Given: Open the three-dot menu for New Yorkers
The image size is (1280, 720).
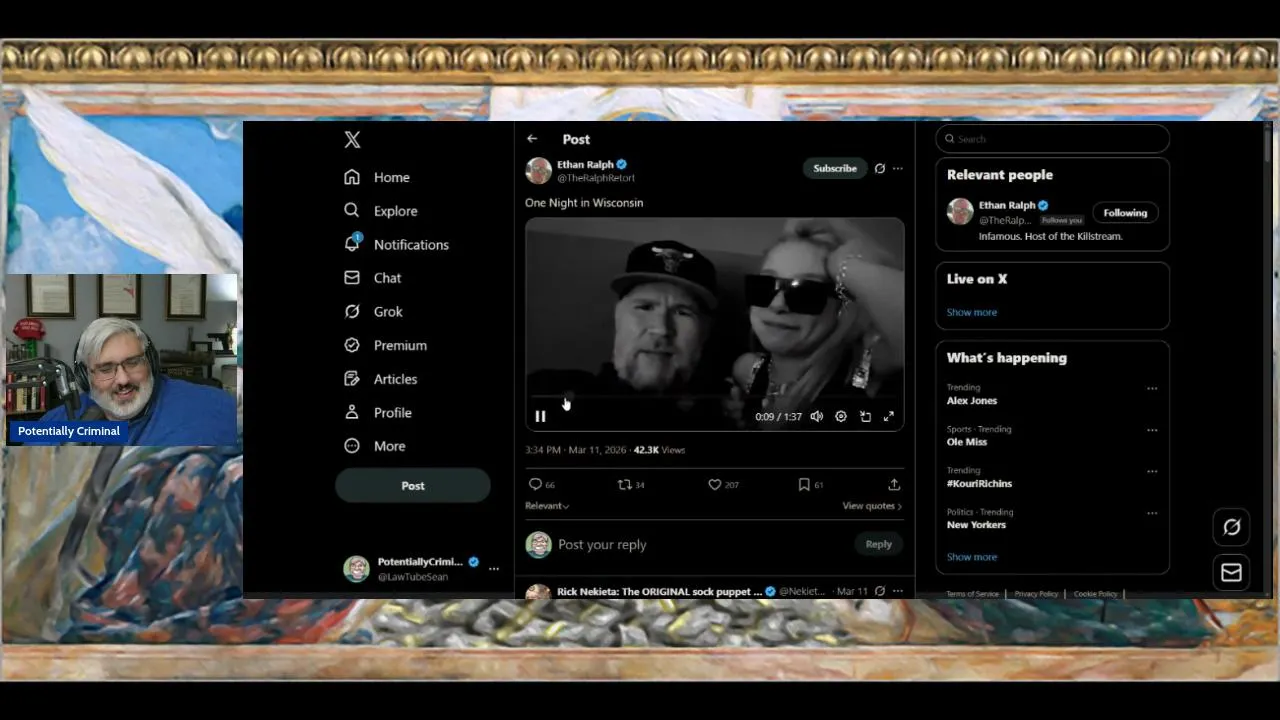Looking at the screenshot, I should [1152, 513].
